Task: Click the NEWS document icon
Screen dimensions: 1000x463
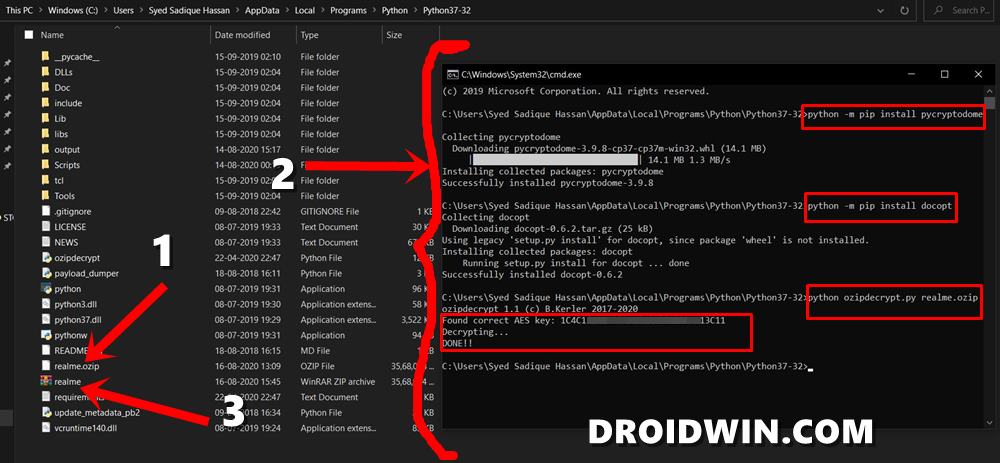Action: click(45, 242)
